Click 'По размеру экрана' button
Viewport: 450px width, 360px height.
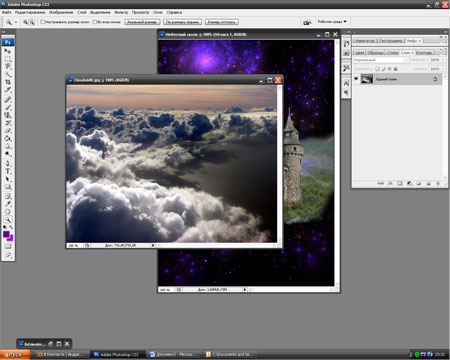[183, 22]
